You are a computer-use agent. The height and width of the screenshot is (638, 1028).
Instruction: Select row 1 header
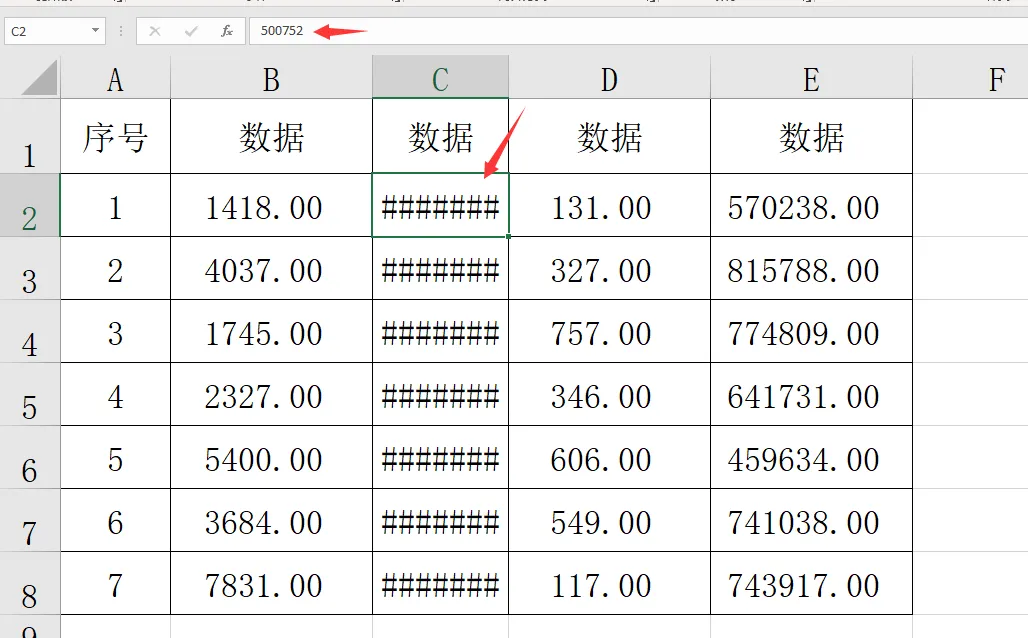click(x=30, y=136)
